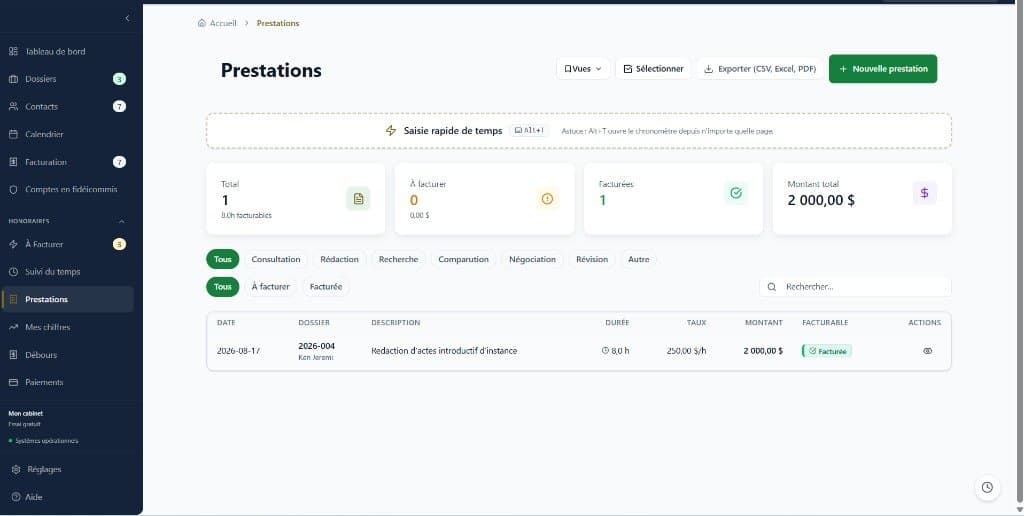
Task: Click the Nouvelle prestation button
Action: click(883, 69)
